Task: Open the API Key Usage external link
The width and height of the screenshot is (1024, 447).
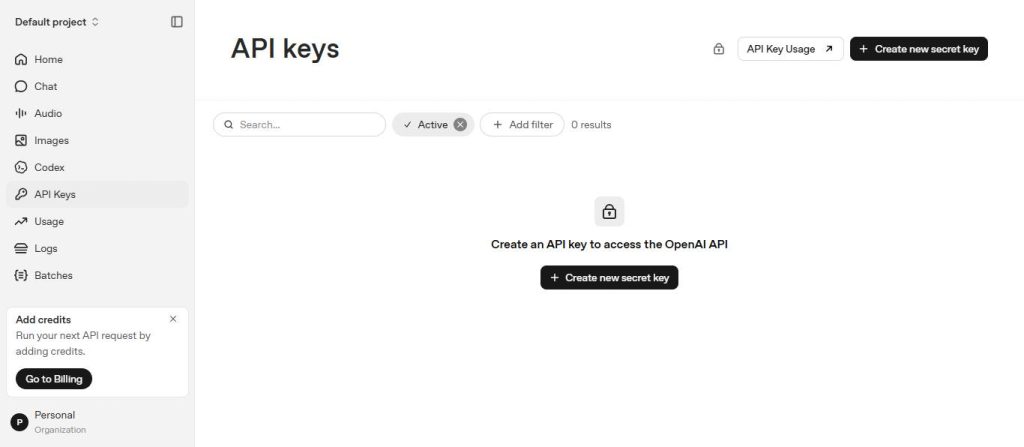Action: [x=790, y=49]
